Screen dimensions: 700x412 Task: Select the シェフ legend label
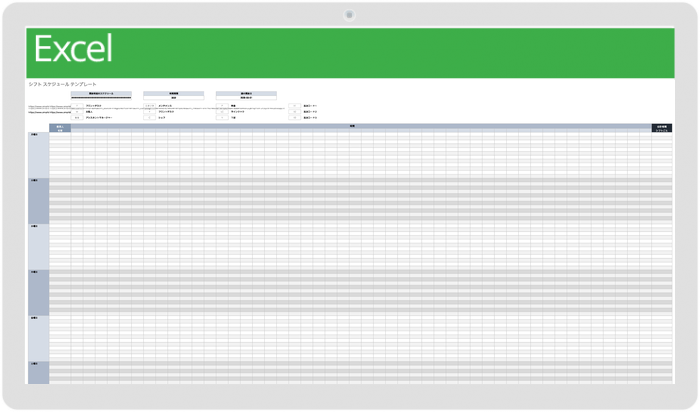coord(162,117)
